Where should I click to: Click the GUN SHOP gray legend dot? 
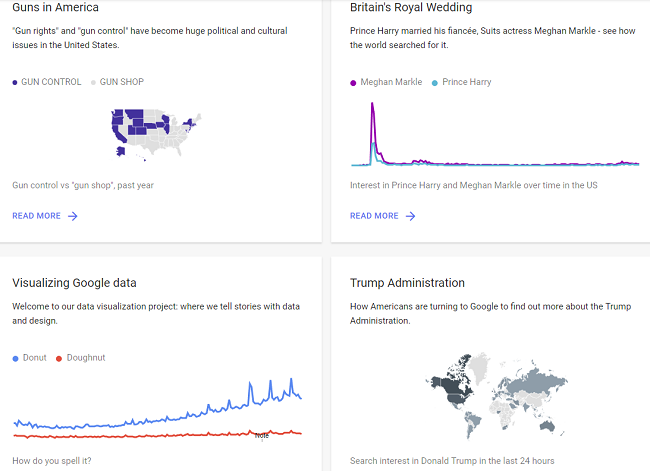click(x=93, y=83)
